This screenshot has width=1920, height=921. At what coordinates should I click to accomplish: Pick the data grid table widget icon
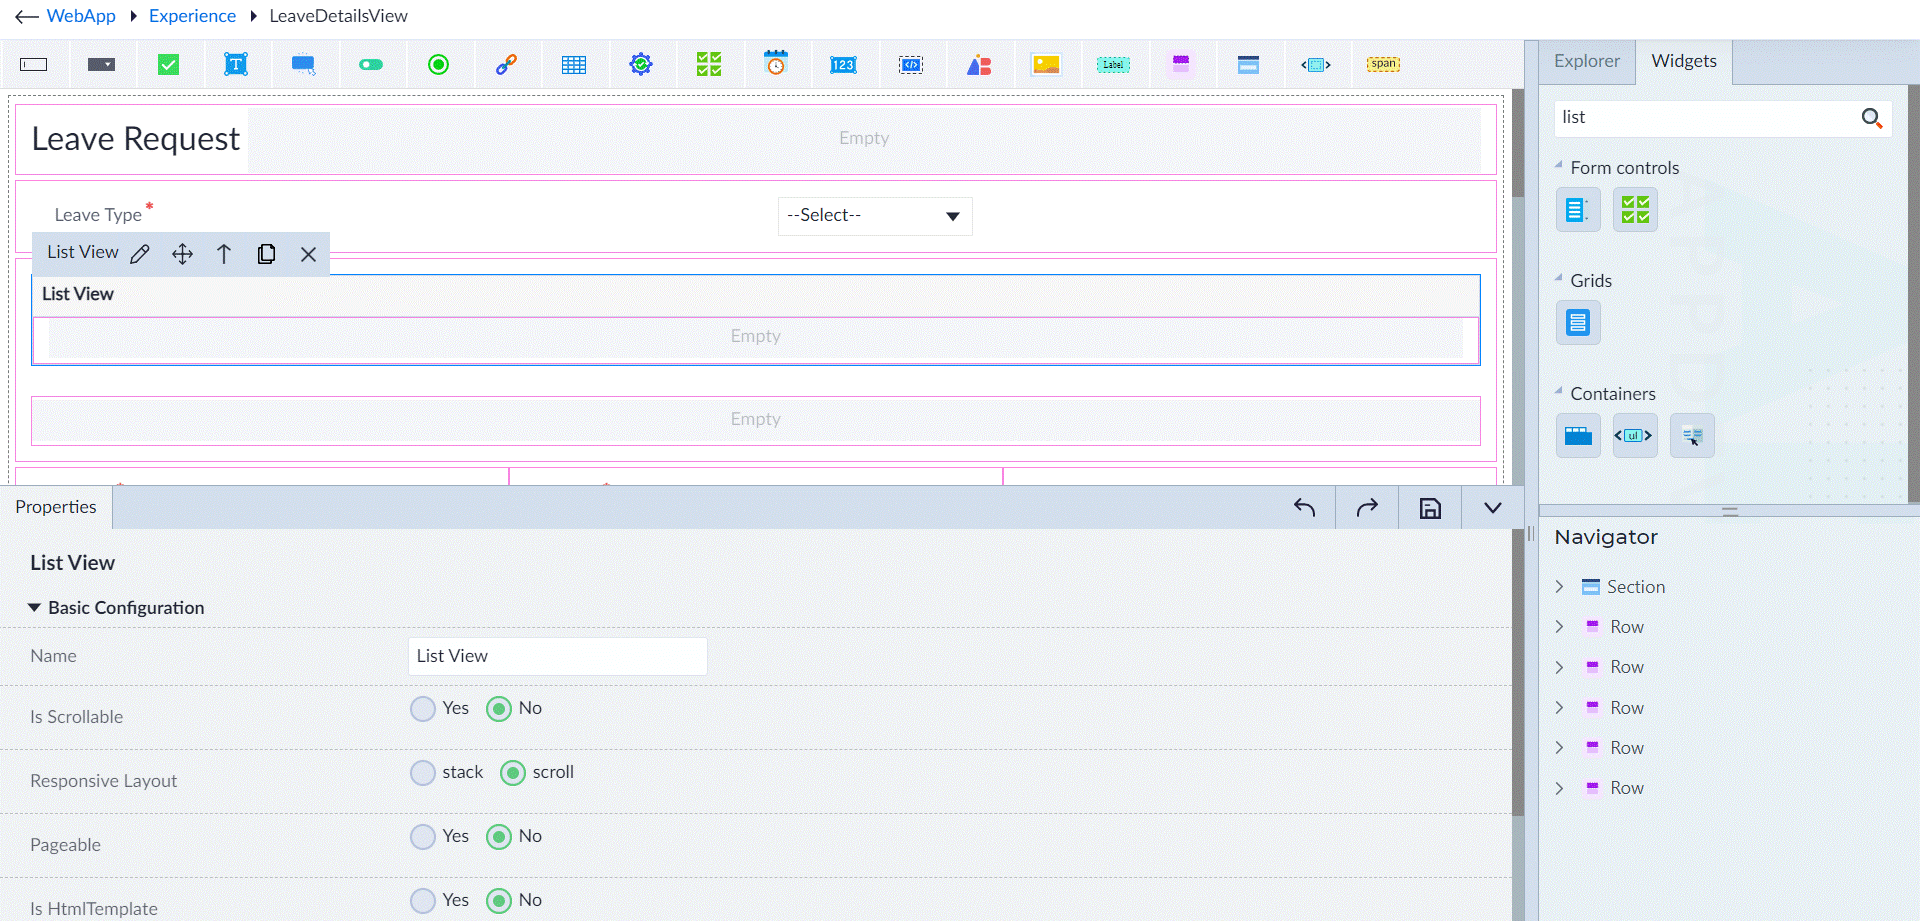[574, 65]
